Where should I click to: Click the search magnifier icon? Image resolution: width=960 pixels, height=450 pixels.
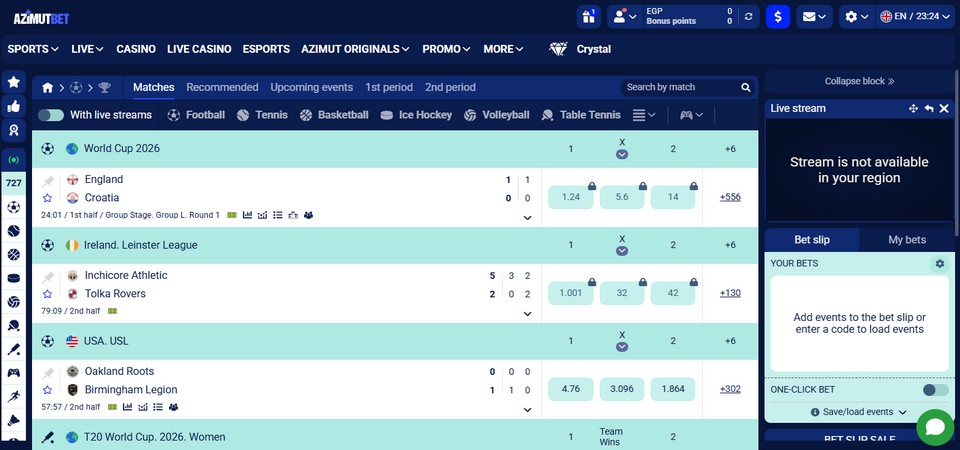pyautogui.click(x=746, y=88)
